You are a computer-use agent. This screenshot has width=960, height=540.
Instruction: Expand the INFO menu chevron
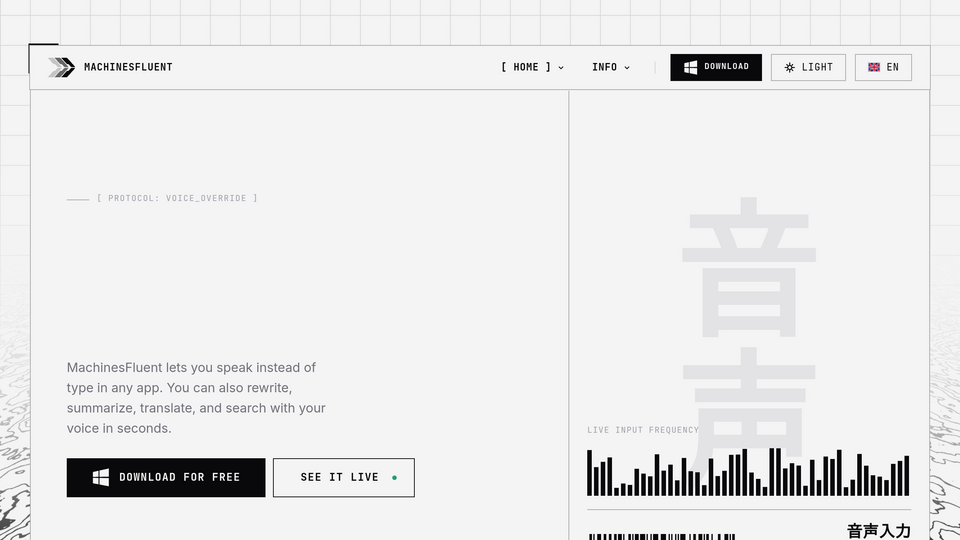[x=627, y=68]
